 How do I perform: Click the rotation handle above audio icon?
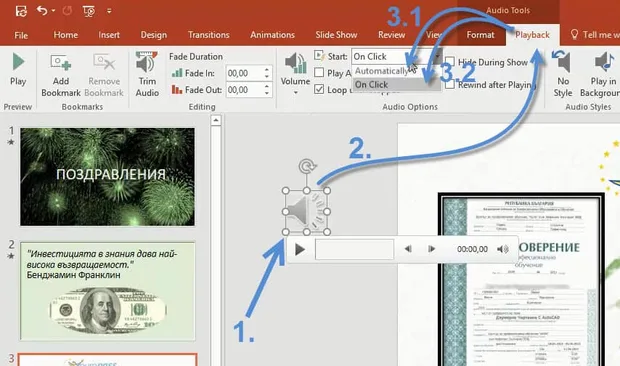[306, 166]
